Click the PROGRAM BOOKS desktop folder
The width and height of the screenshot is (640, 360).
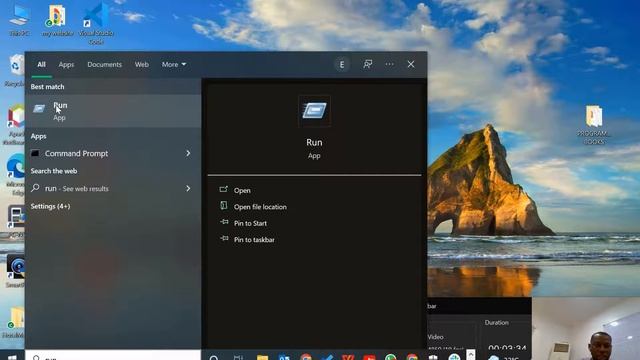pyautogui.click(x=594, y=124)
